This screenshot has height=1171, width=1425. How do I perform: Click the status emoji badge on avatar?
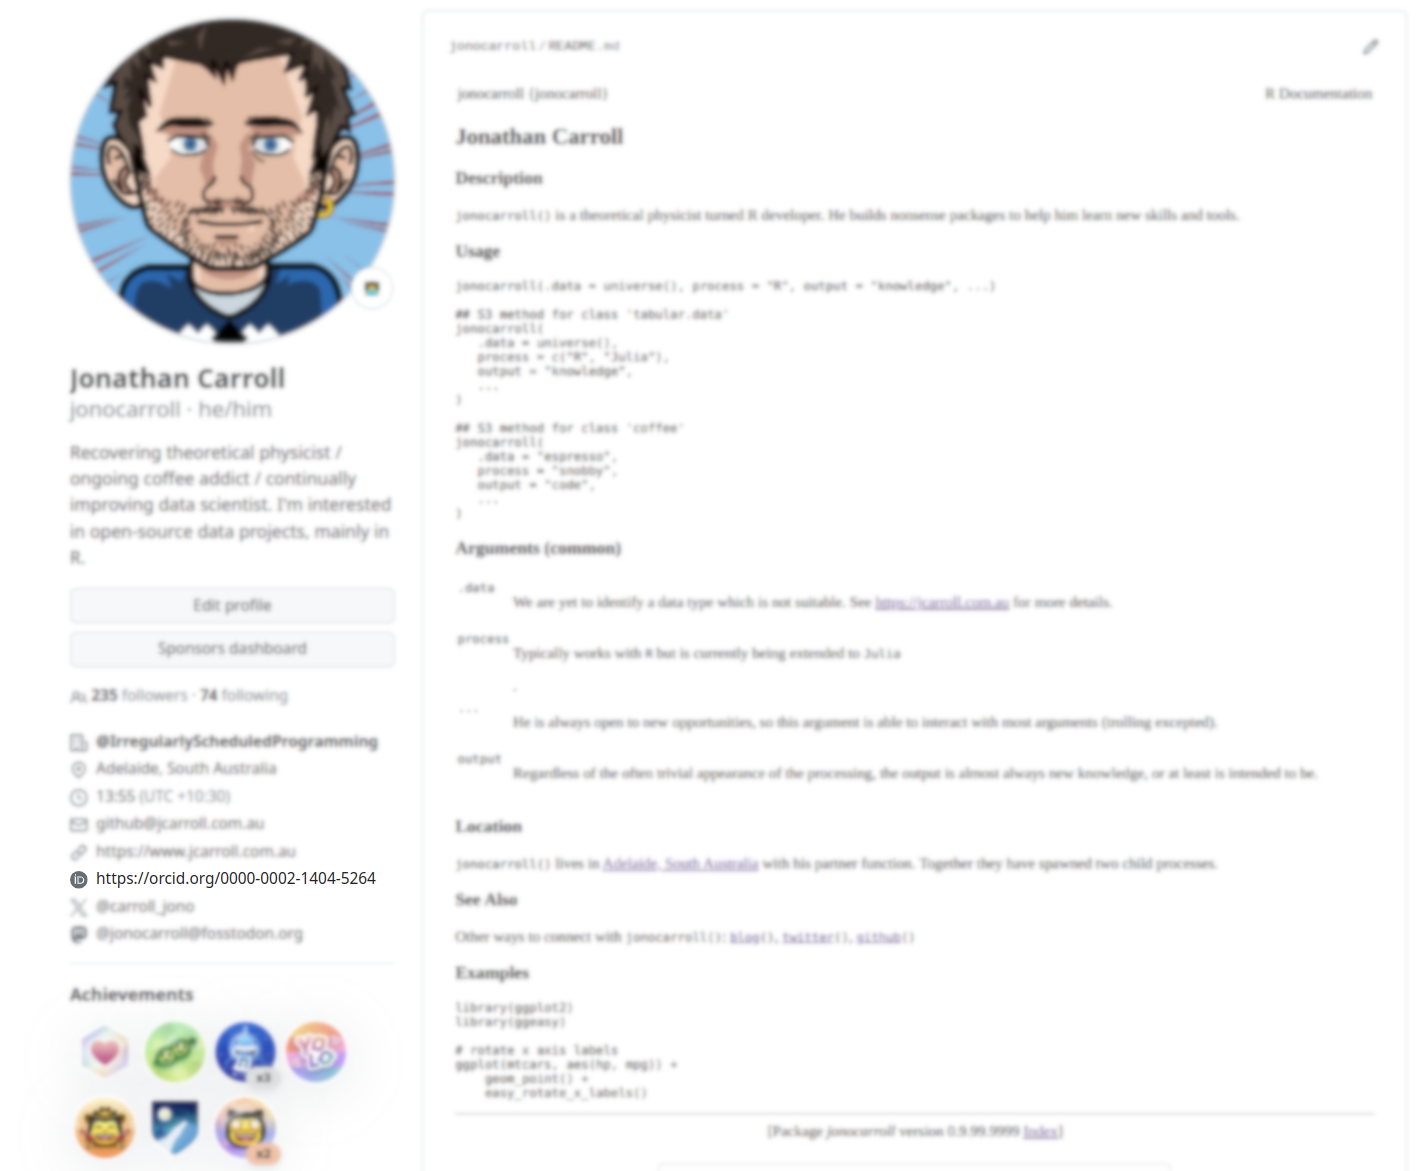(372, 288)
